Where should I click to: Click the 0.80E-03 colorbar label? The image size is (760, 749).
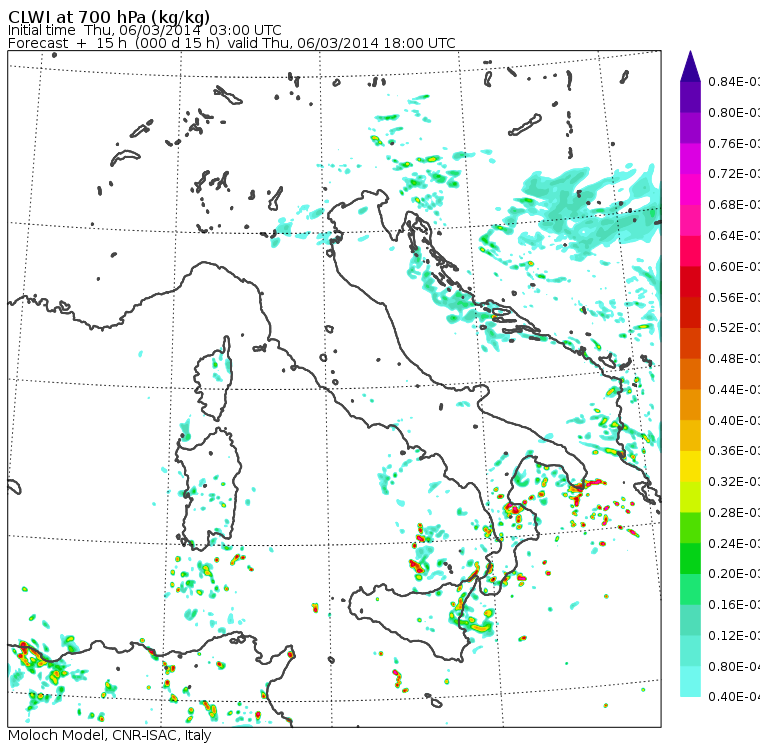click(734, 112)
